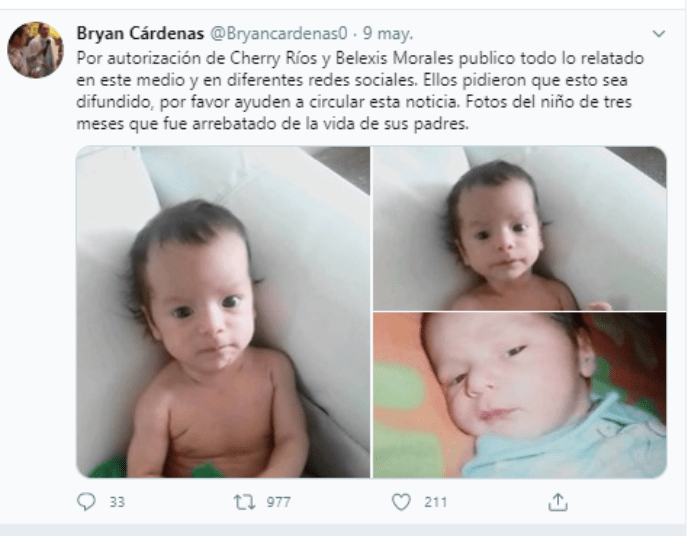This screenshot has width=688, height=536.
Task: Click the tweet text line 'meses que fue arrebatado'
Action: click(x=272, y=124)
